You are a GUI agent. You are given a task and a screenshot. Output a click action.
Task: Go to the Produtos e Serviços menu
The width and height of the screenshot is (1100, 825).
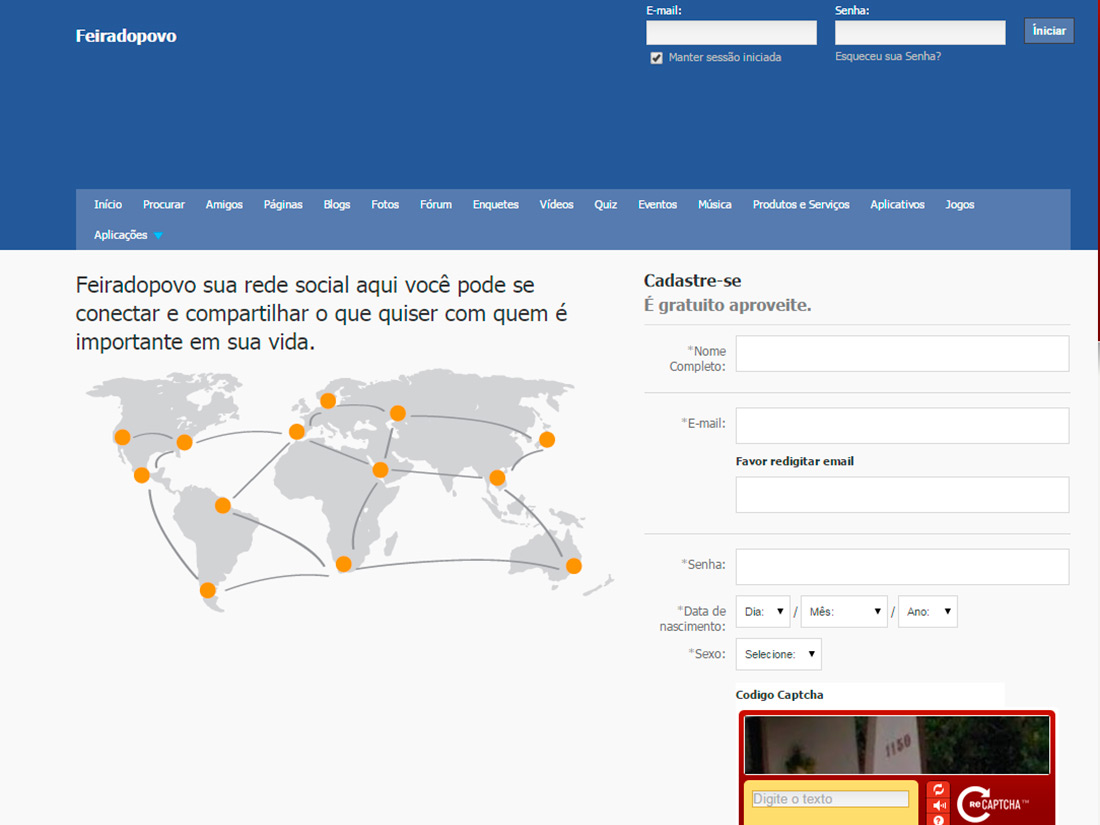pos(801,205)
